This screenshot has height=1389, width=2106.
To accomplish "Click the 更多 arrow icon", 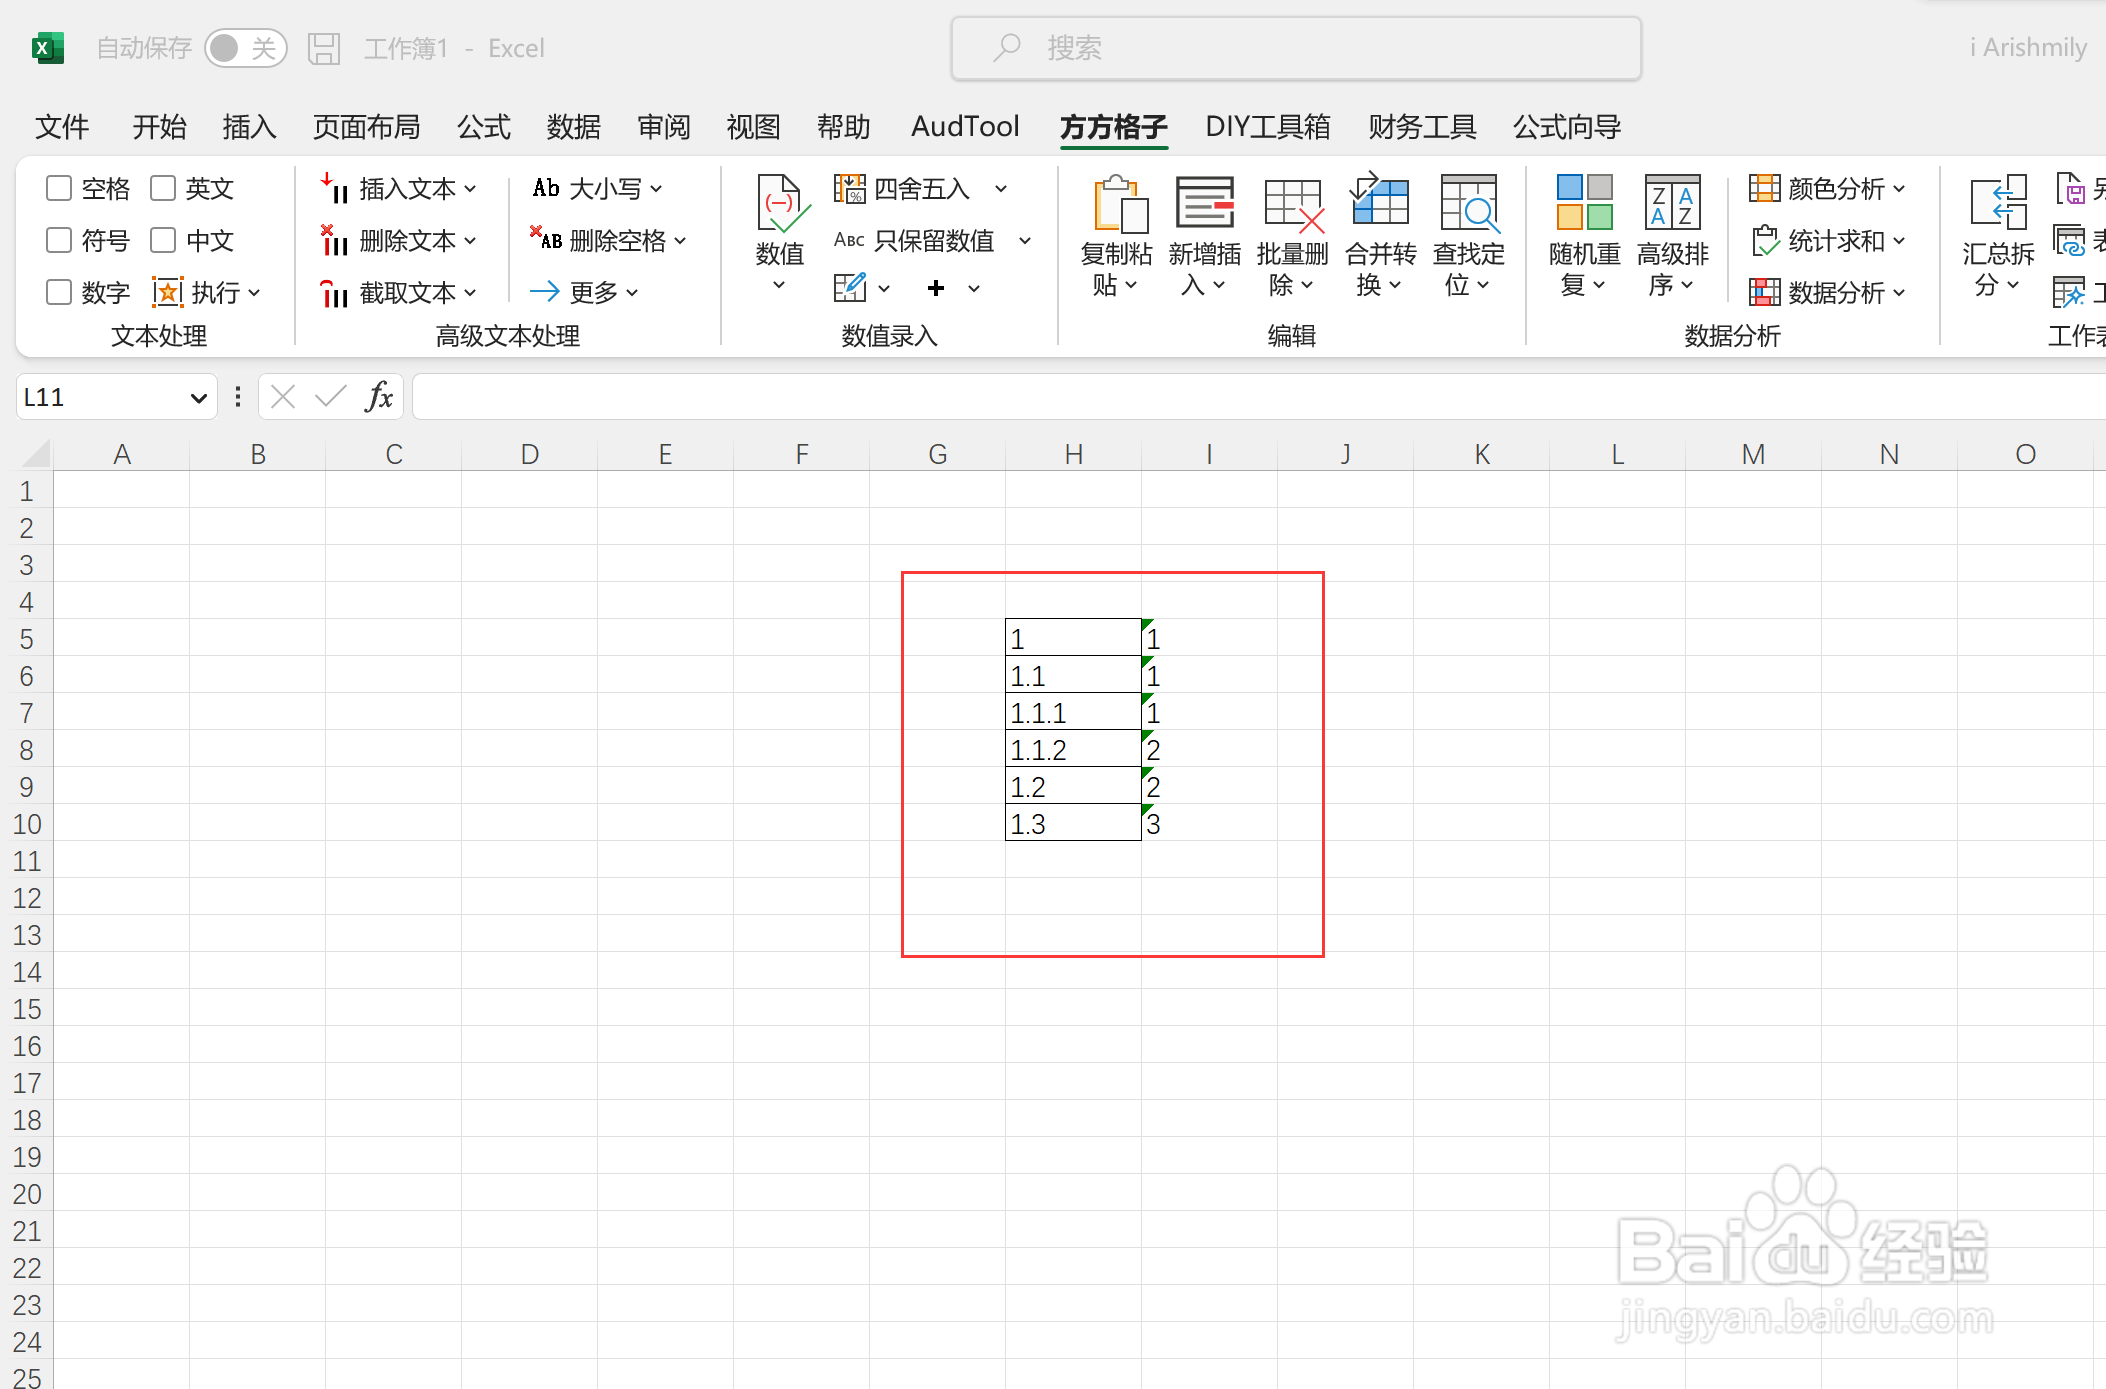I will 545,291.
